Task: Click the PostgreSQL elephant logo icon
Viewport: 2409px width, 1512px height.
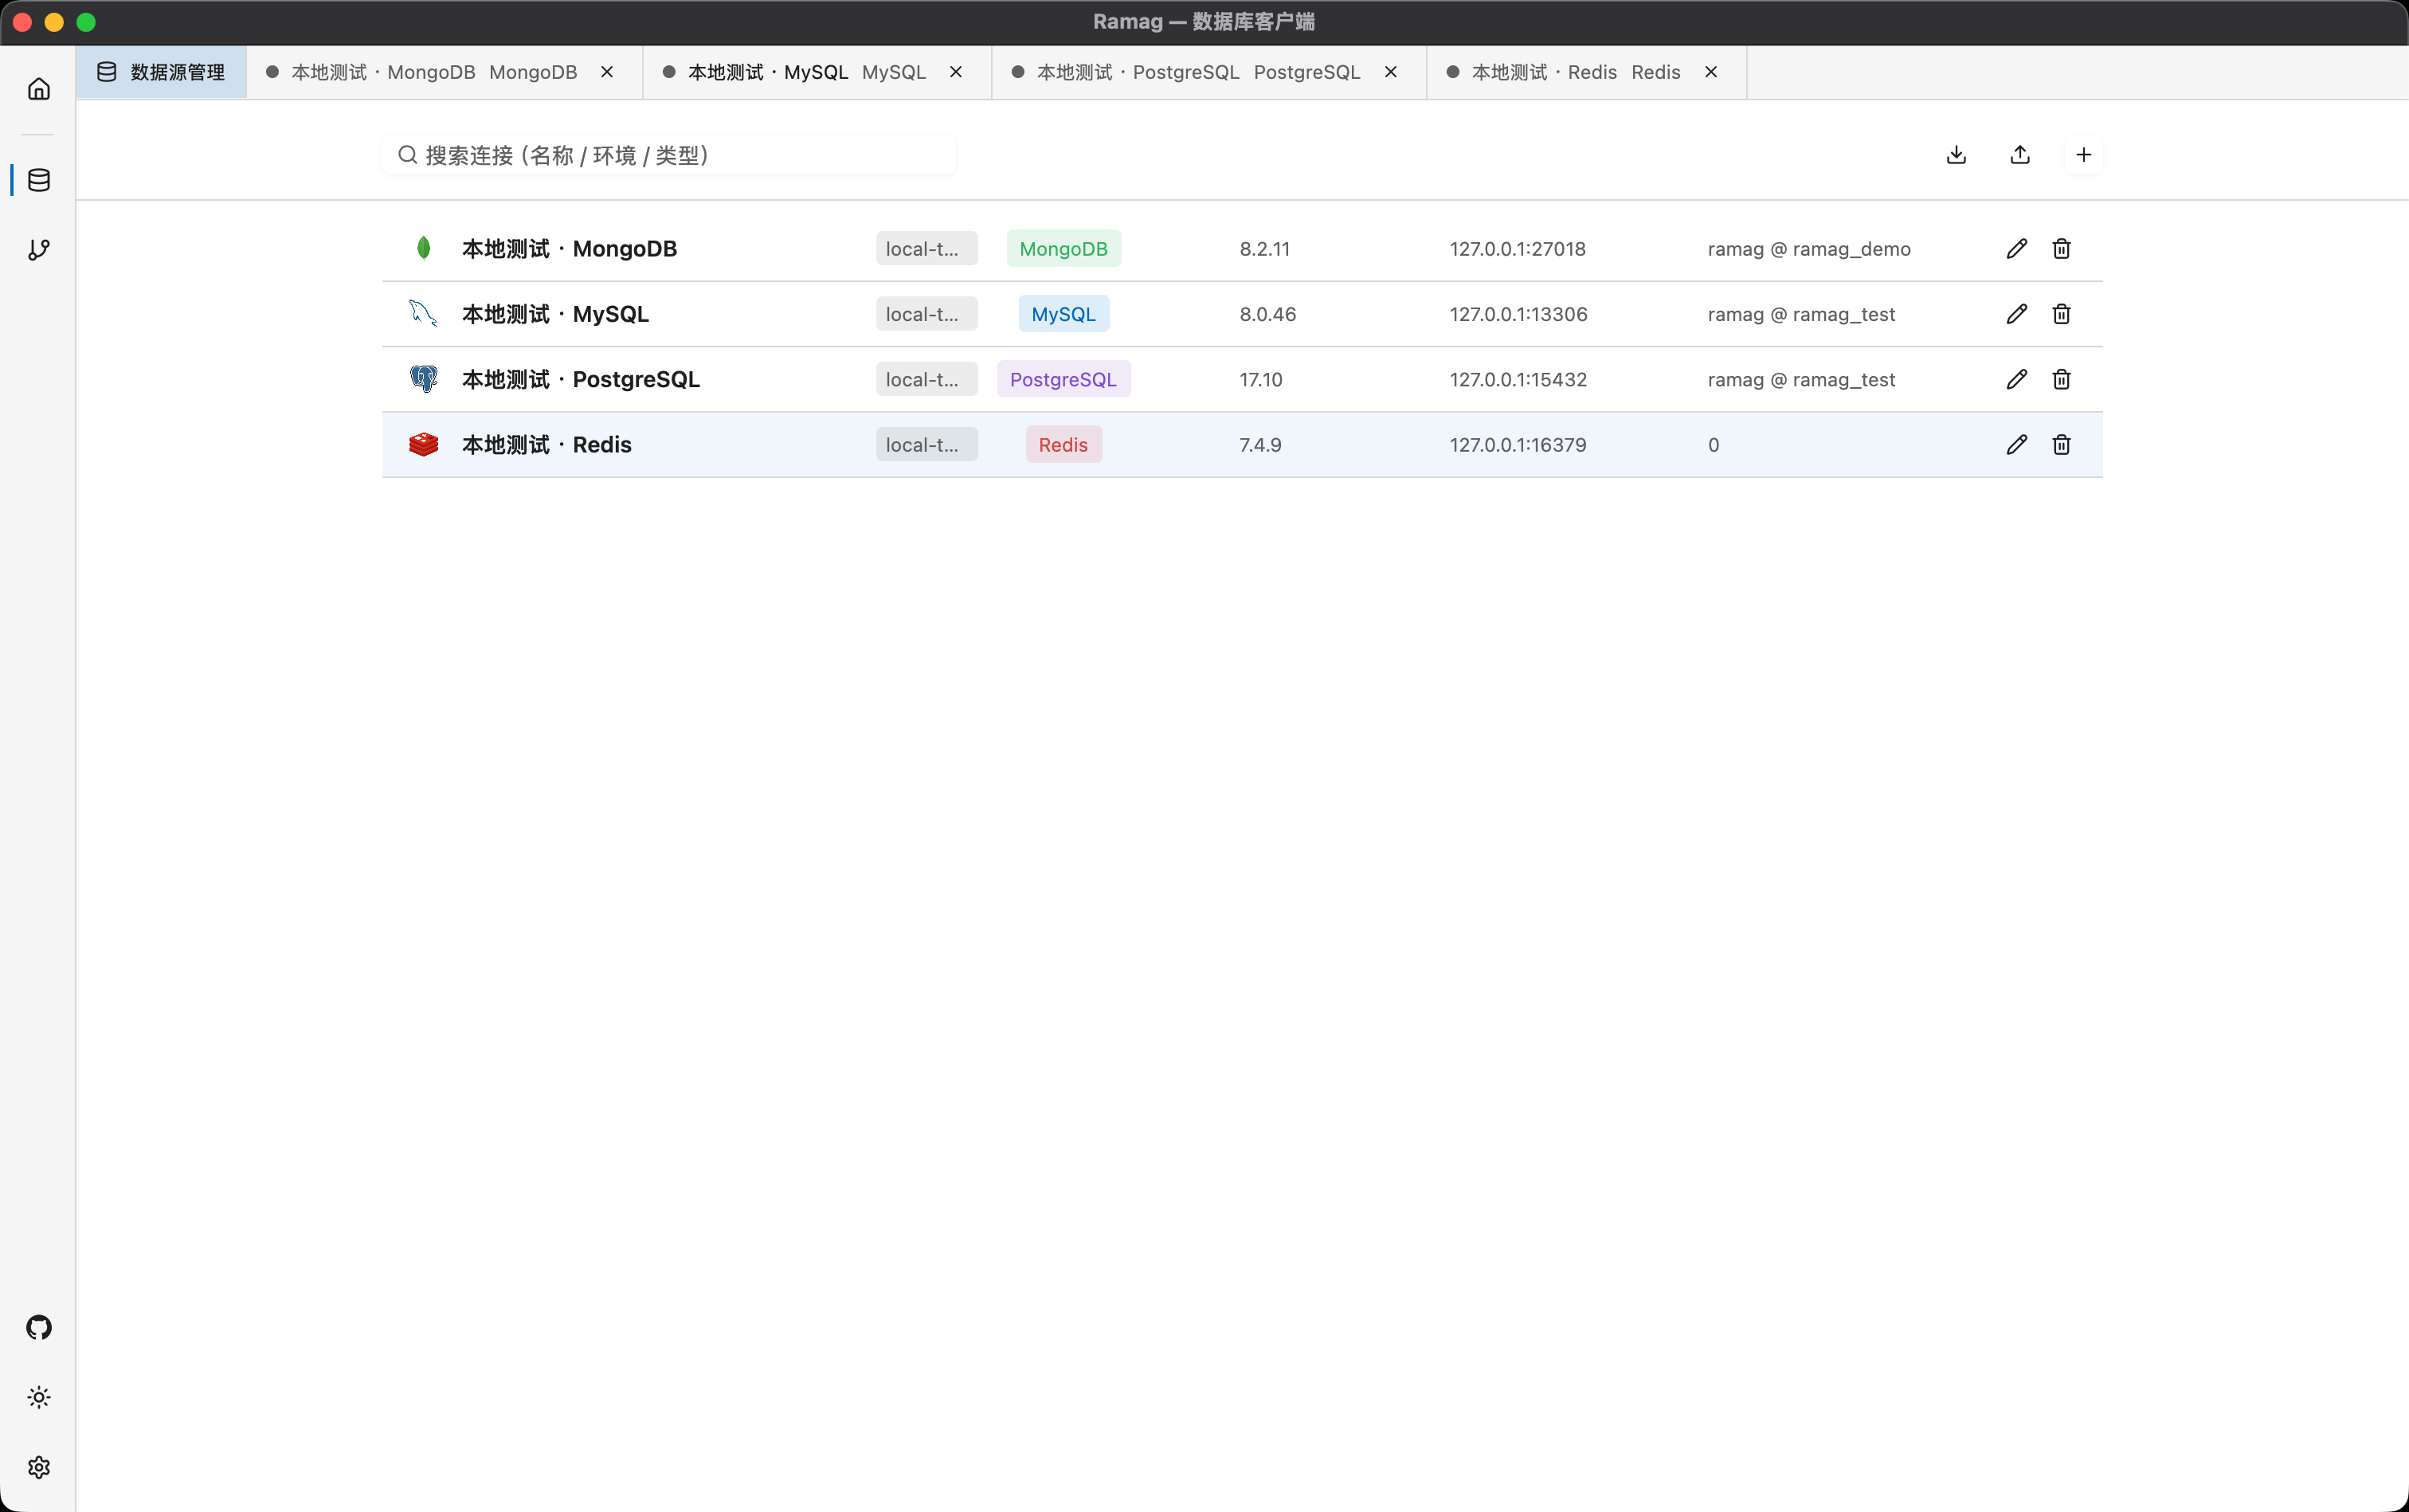Action: click(x=423, y=379)
